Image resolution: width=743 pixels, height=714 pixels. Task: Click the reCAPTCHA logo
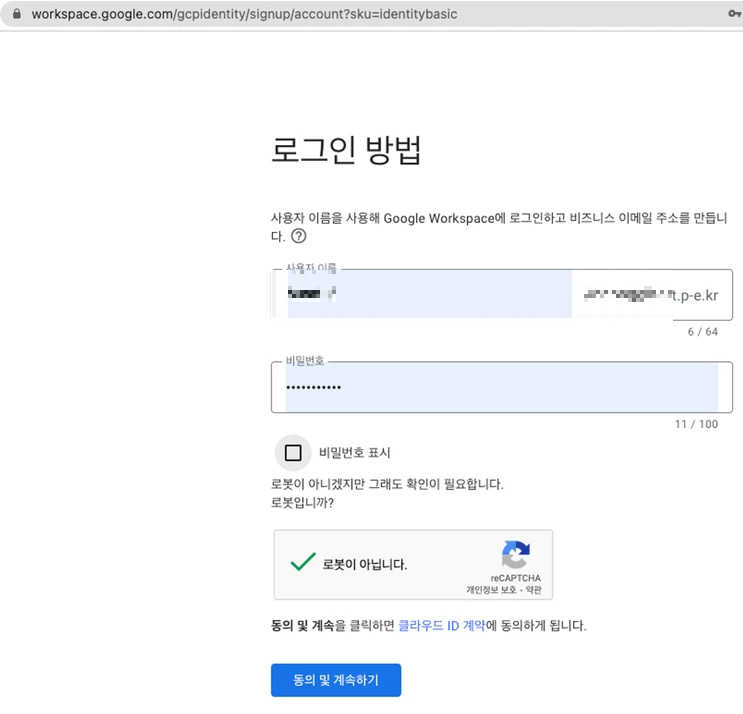pos(516,554)
